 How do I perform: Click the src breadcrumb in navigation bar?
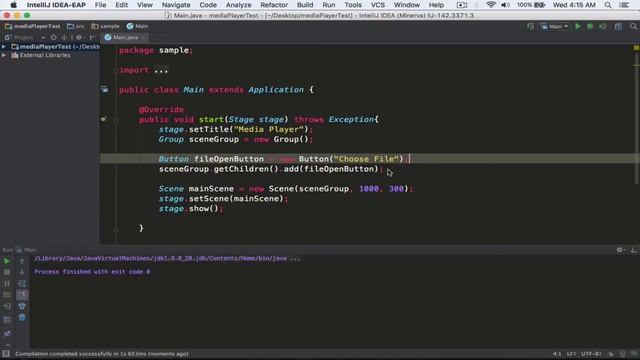(76, 26)
